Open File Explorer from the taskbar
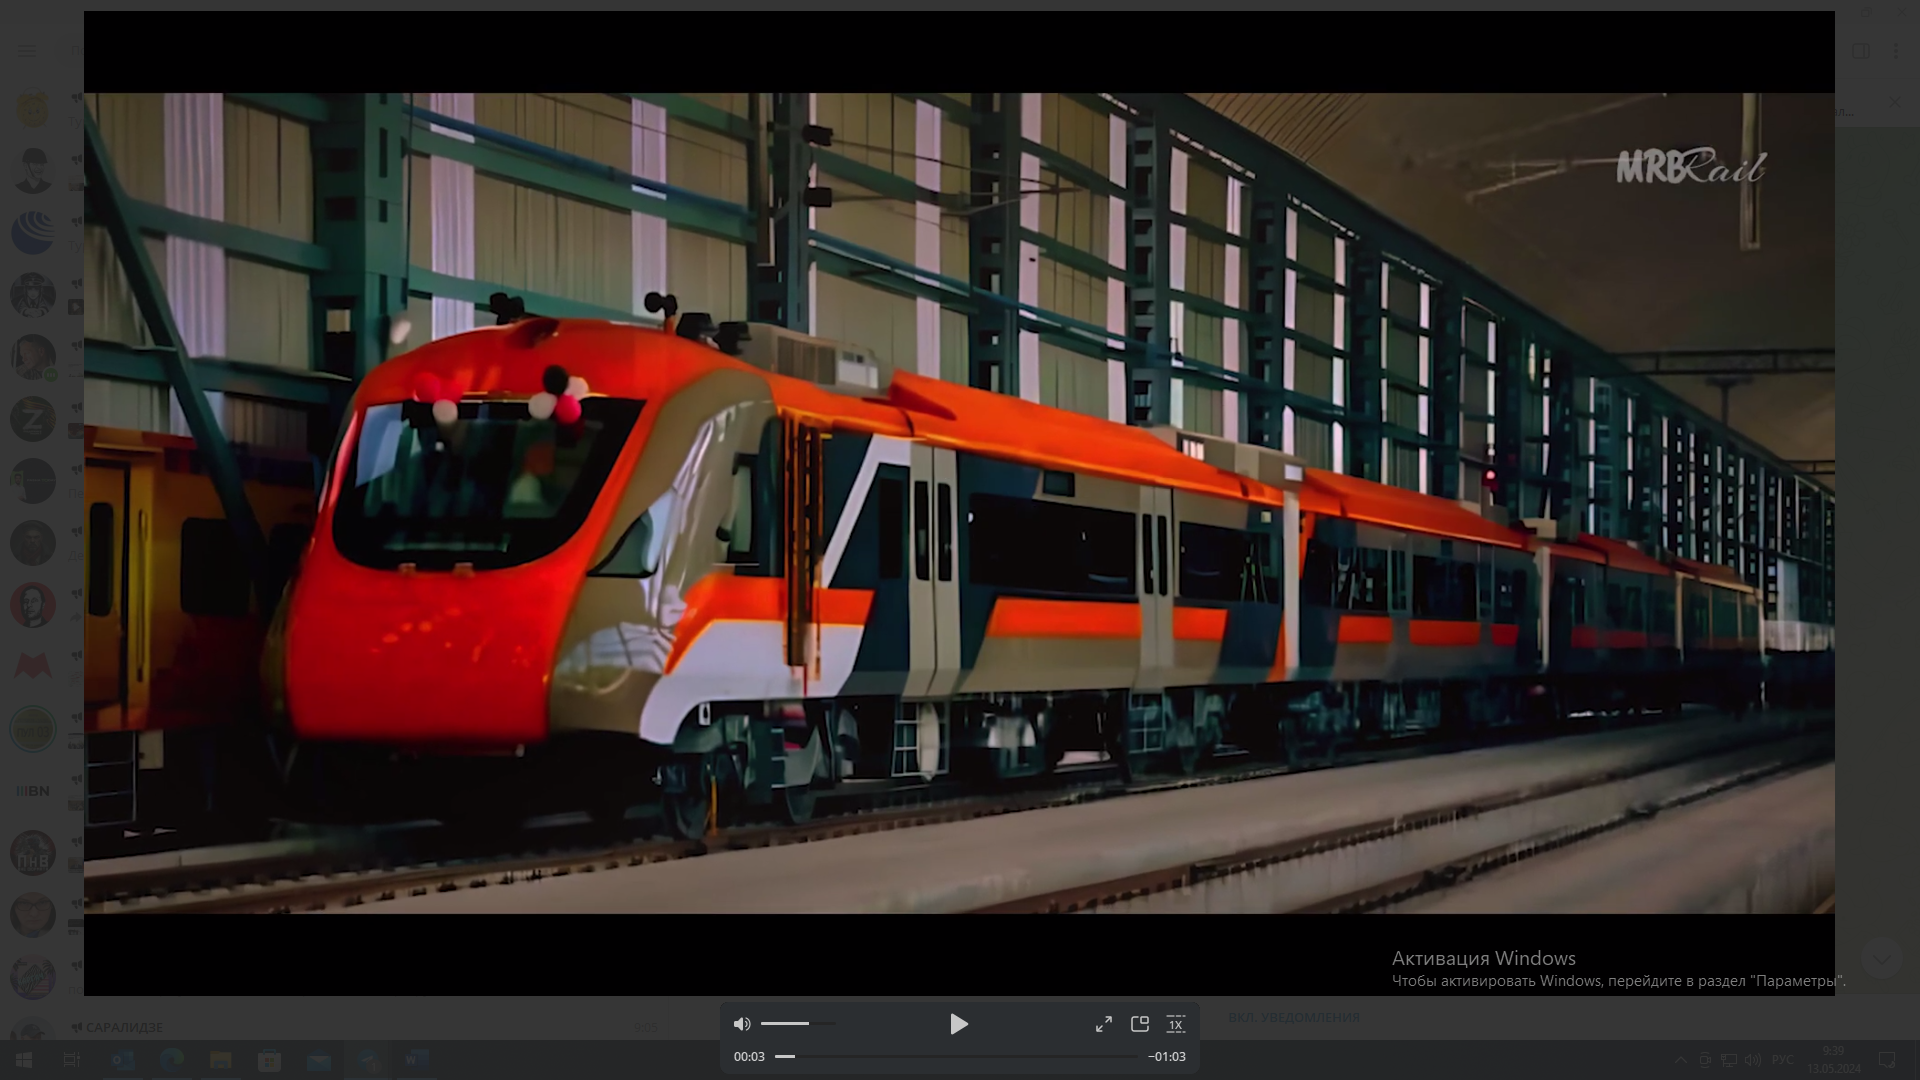This screenshot has height=1080, width=1920. tap(221, 1060)
